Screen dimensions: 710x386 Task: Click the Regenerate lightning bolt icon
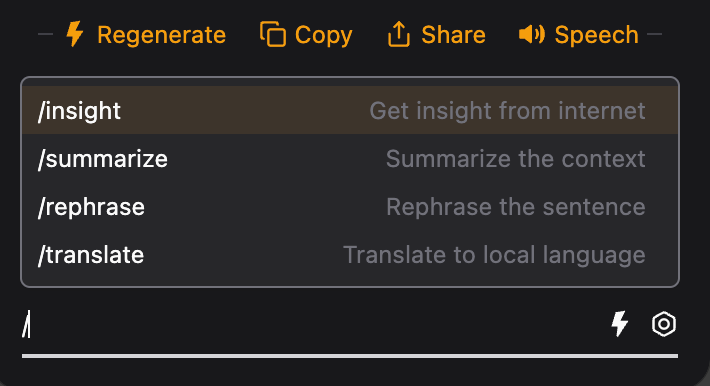click(x=74, y=34)
